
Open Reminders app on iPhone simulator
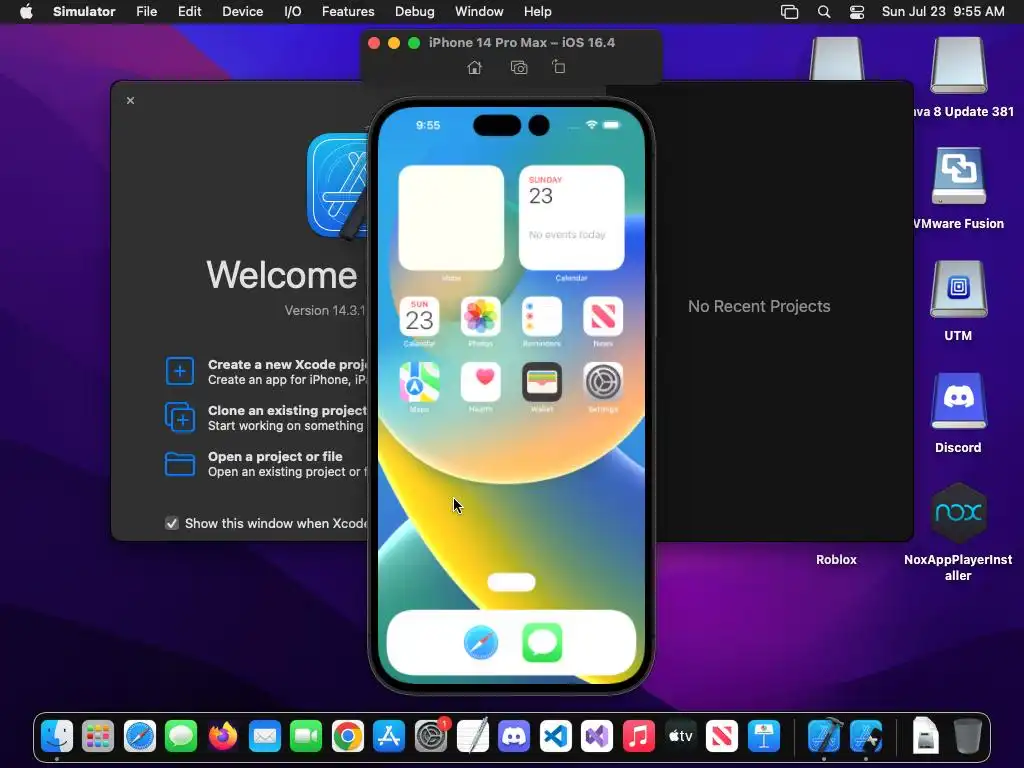click(x=542, y=317)
